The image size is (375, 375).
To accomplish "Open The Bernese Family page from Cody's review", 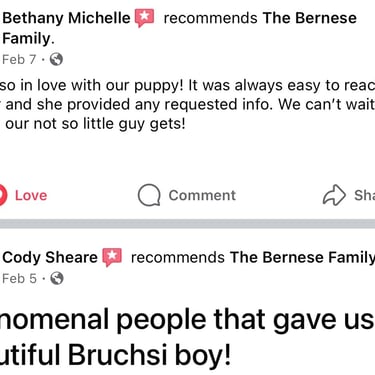I will point(302,257).
